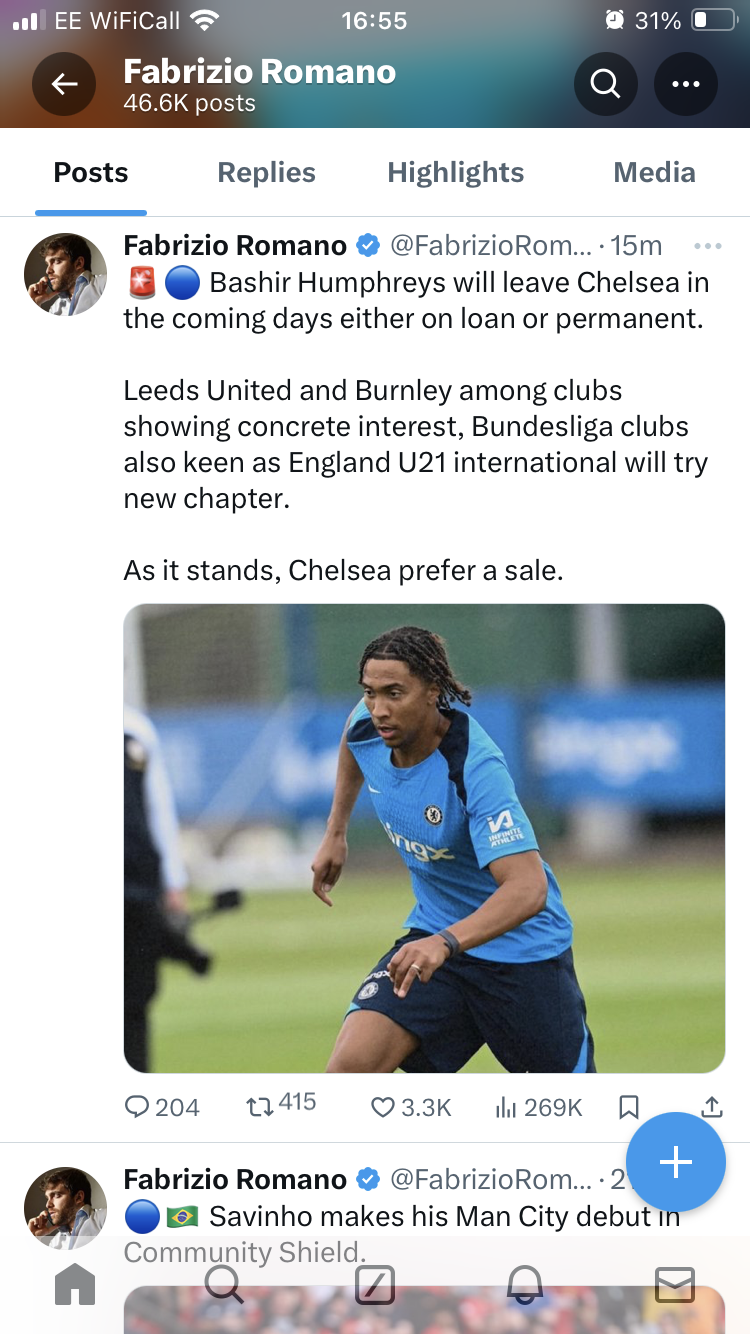Go to Home in bottom navigation

(75, 1284)
